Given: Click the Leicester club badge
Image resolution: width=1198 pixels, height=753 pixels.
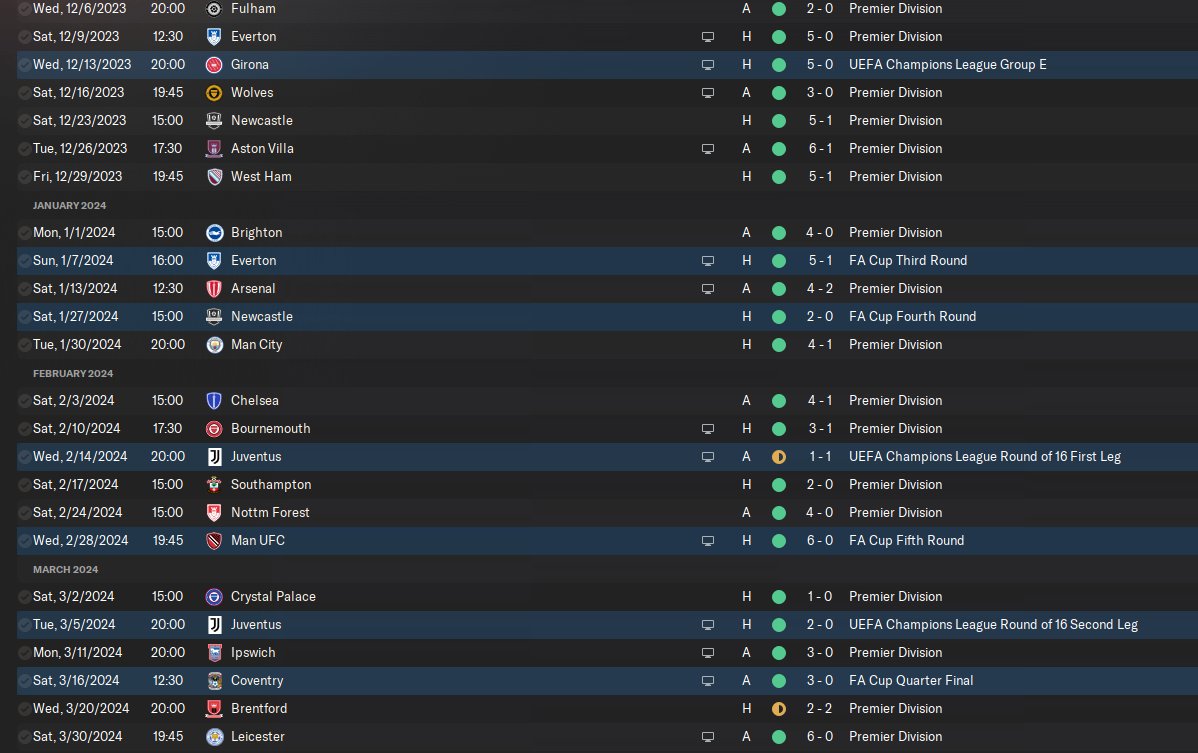Looking at the screenshot, I should 214,737.
